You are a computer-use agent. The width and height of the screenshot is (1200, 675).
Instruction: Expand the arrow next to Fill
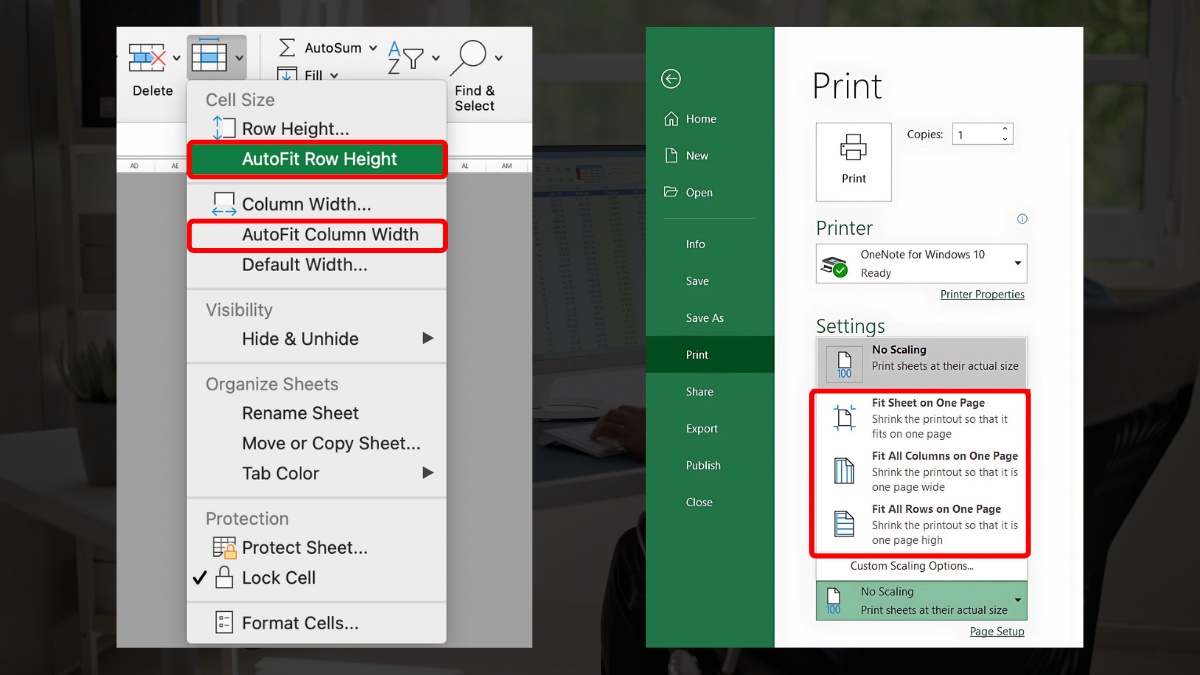click(333, 75)
